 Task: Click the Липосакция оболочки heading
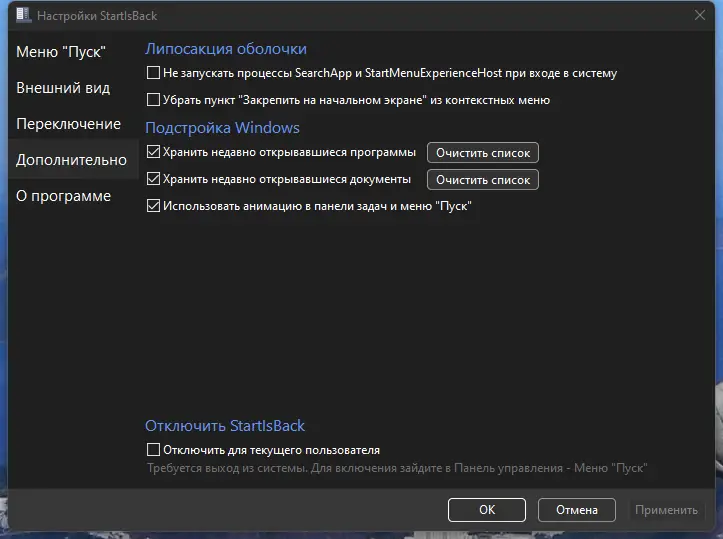click(x=226, y=48)
